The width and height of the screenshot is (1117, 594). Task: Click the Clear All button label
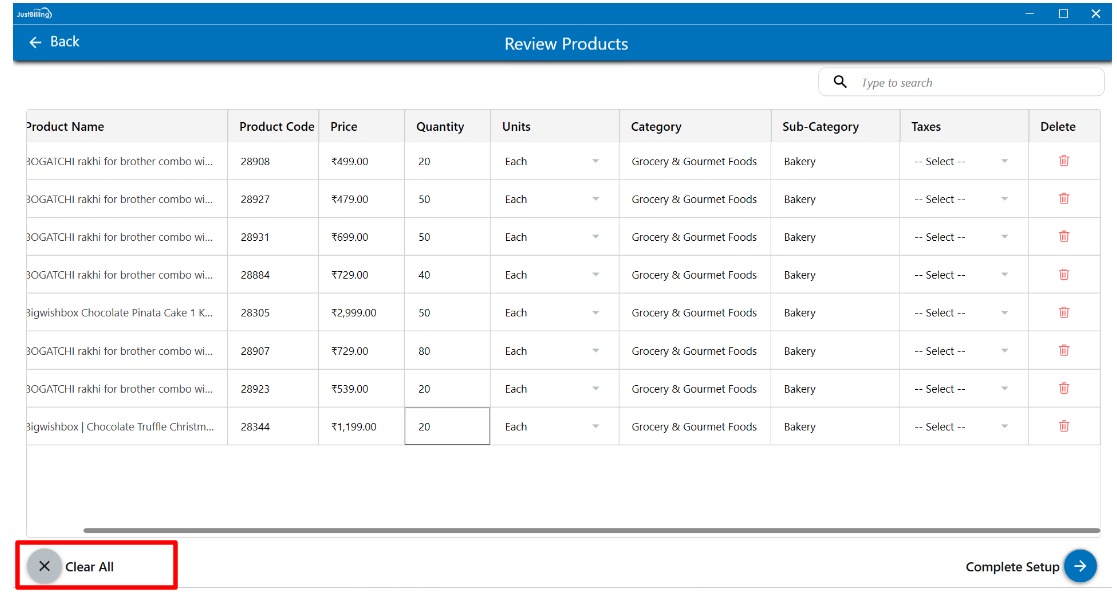pyautogui.click(x=90, y=567)
